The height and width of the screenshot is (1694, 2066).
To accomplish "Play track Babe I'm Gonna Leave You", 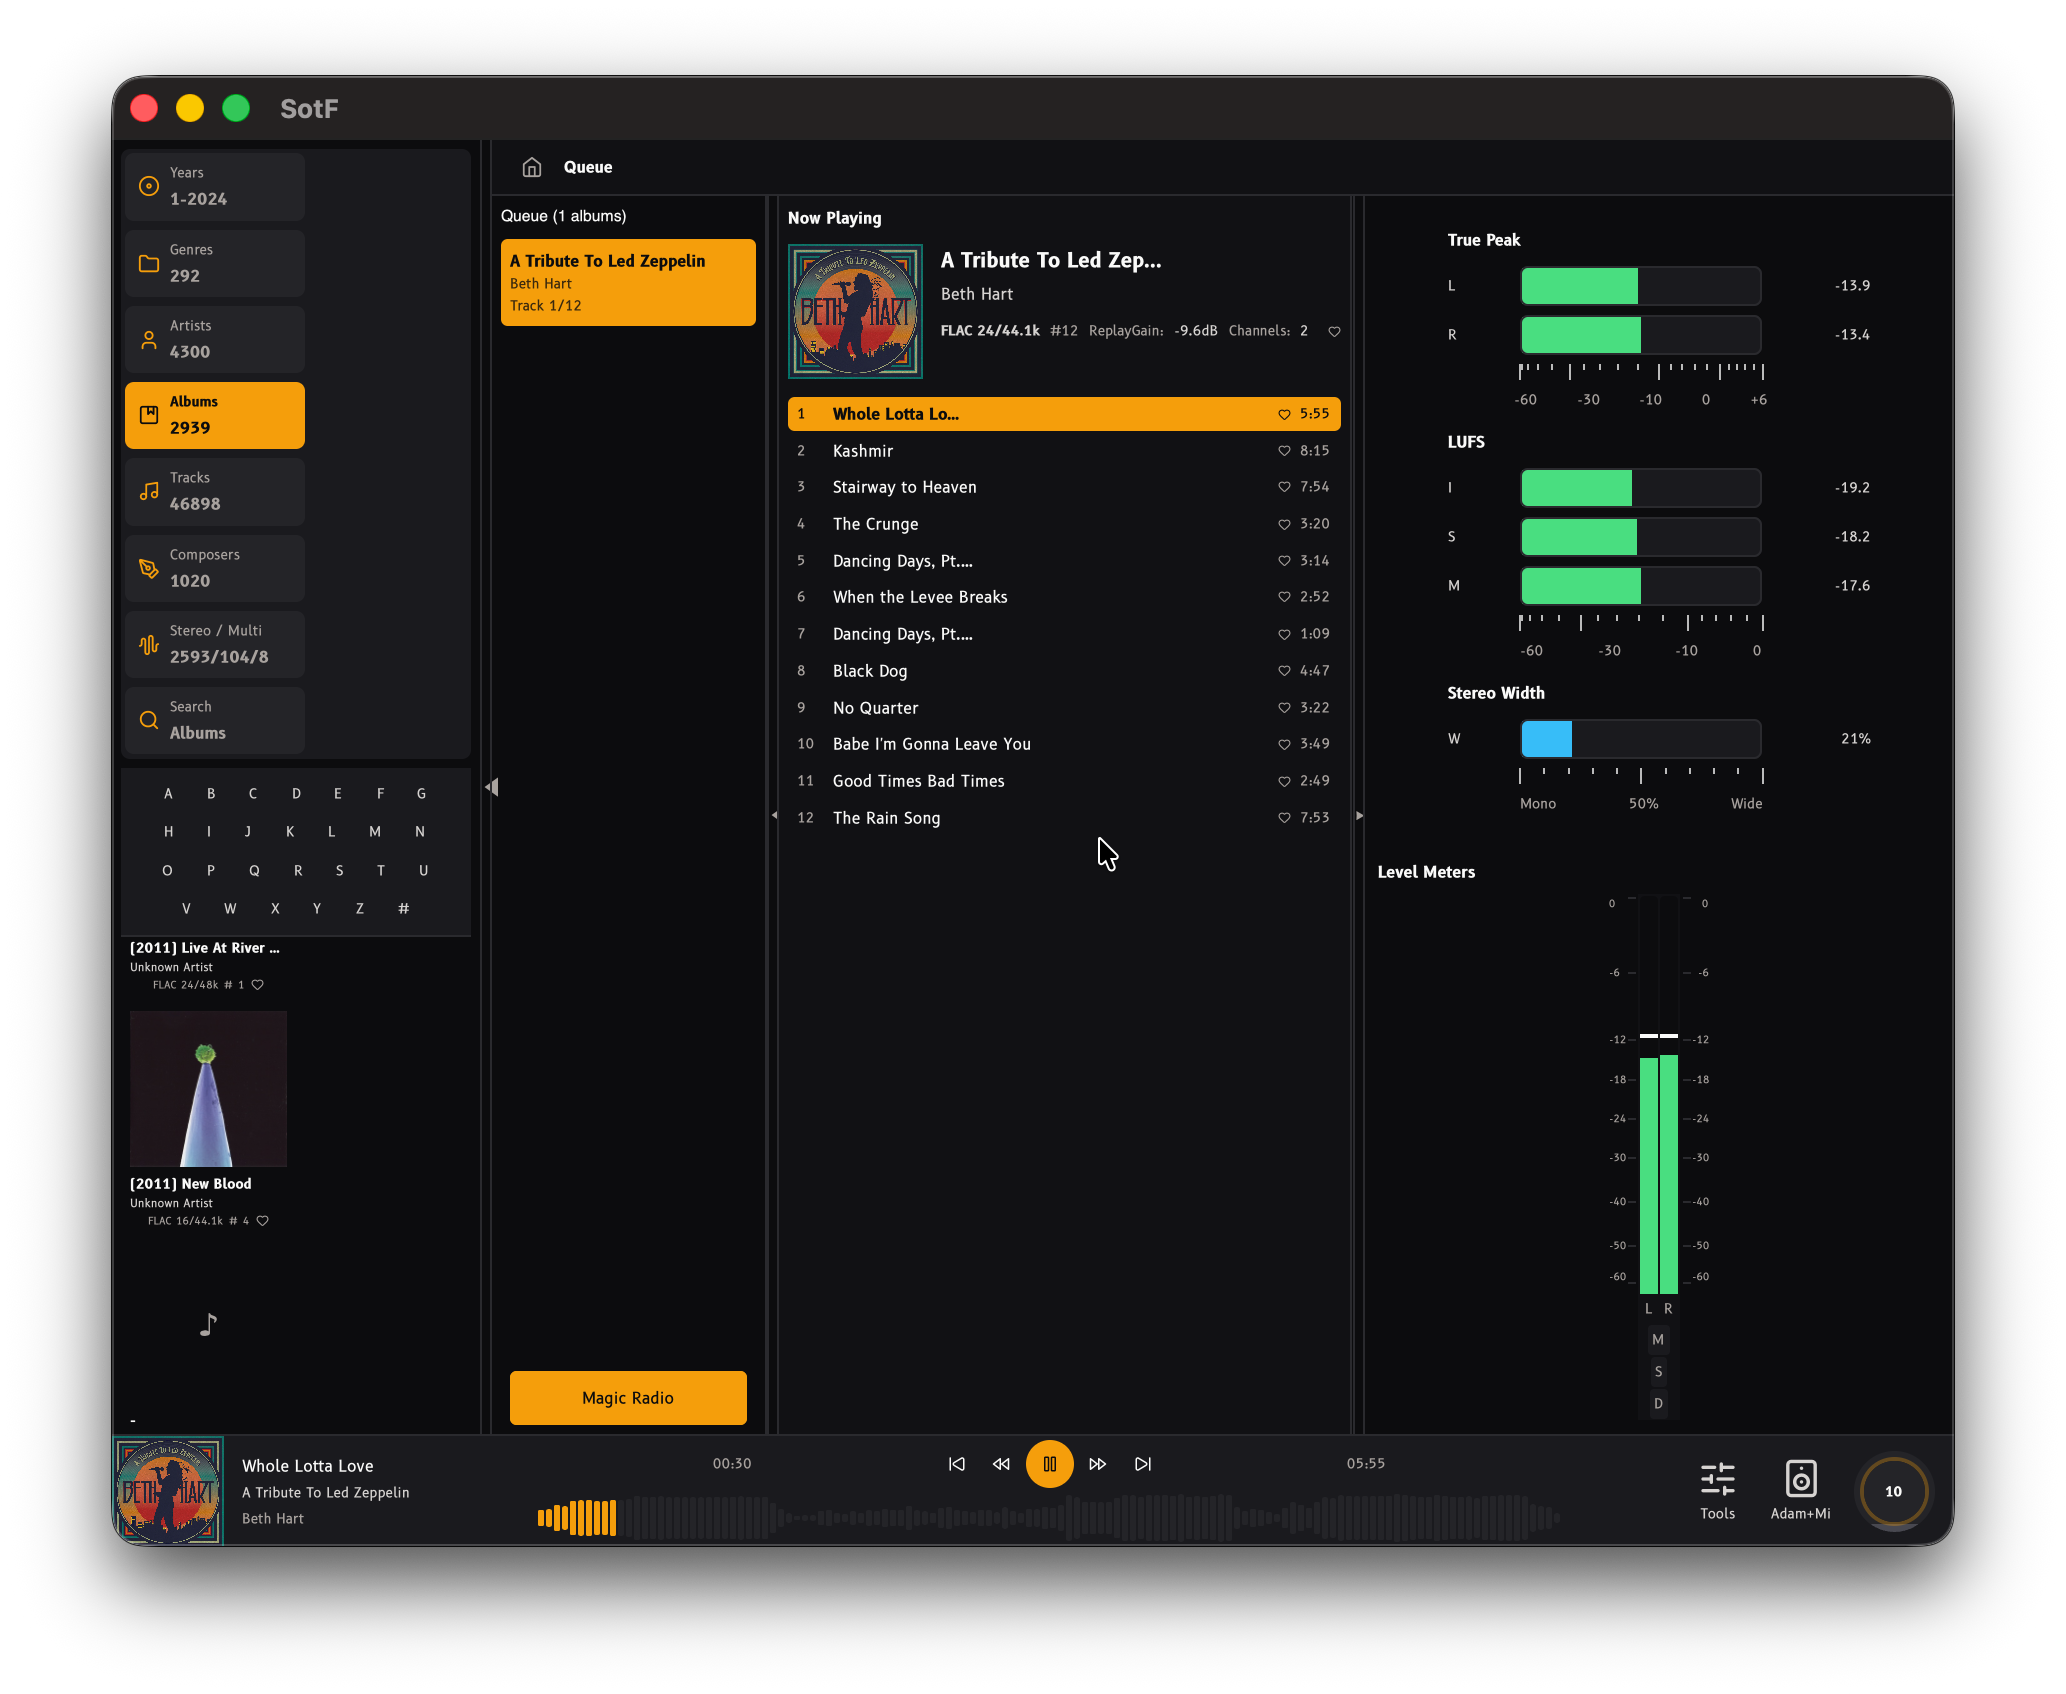I will pos(1064,744).
